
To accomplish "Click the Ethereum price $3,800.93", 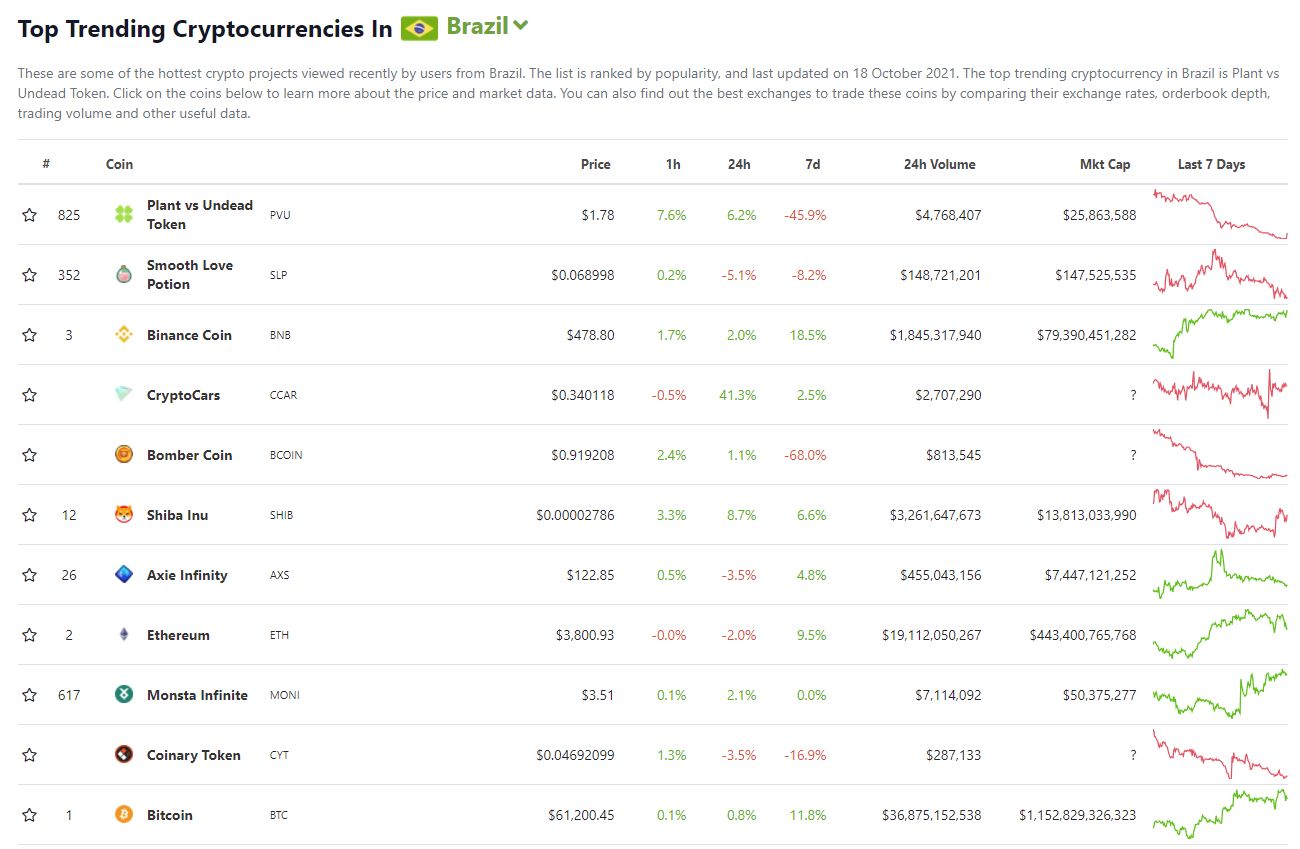I will (585, 635).
